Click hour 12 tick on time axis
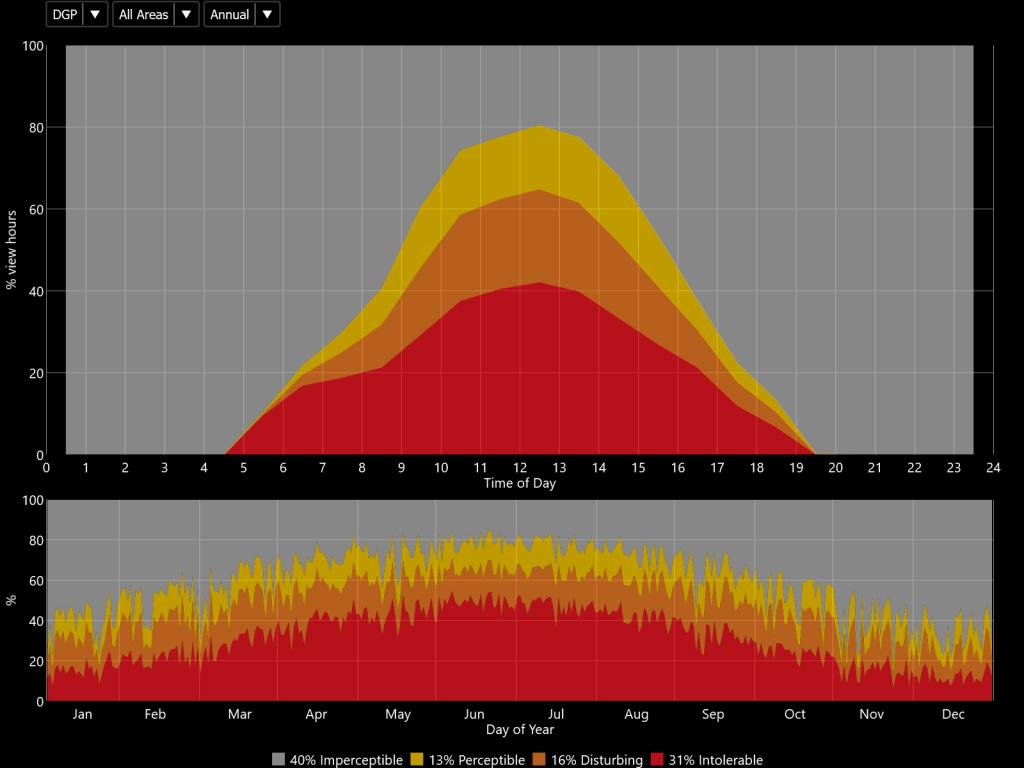Screen dimensions: 1024x768 point(519,467)
